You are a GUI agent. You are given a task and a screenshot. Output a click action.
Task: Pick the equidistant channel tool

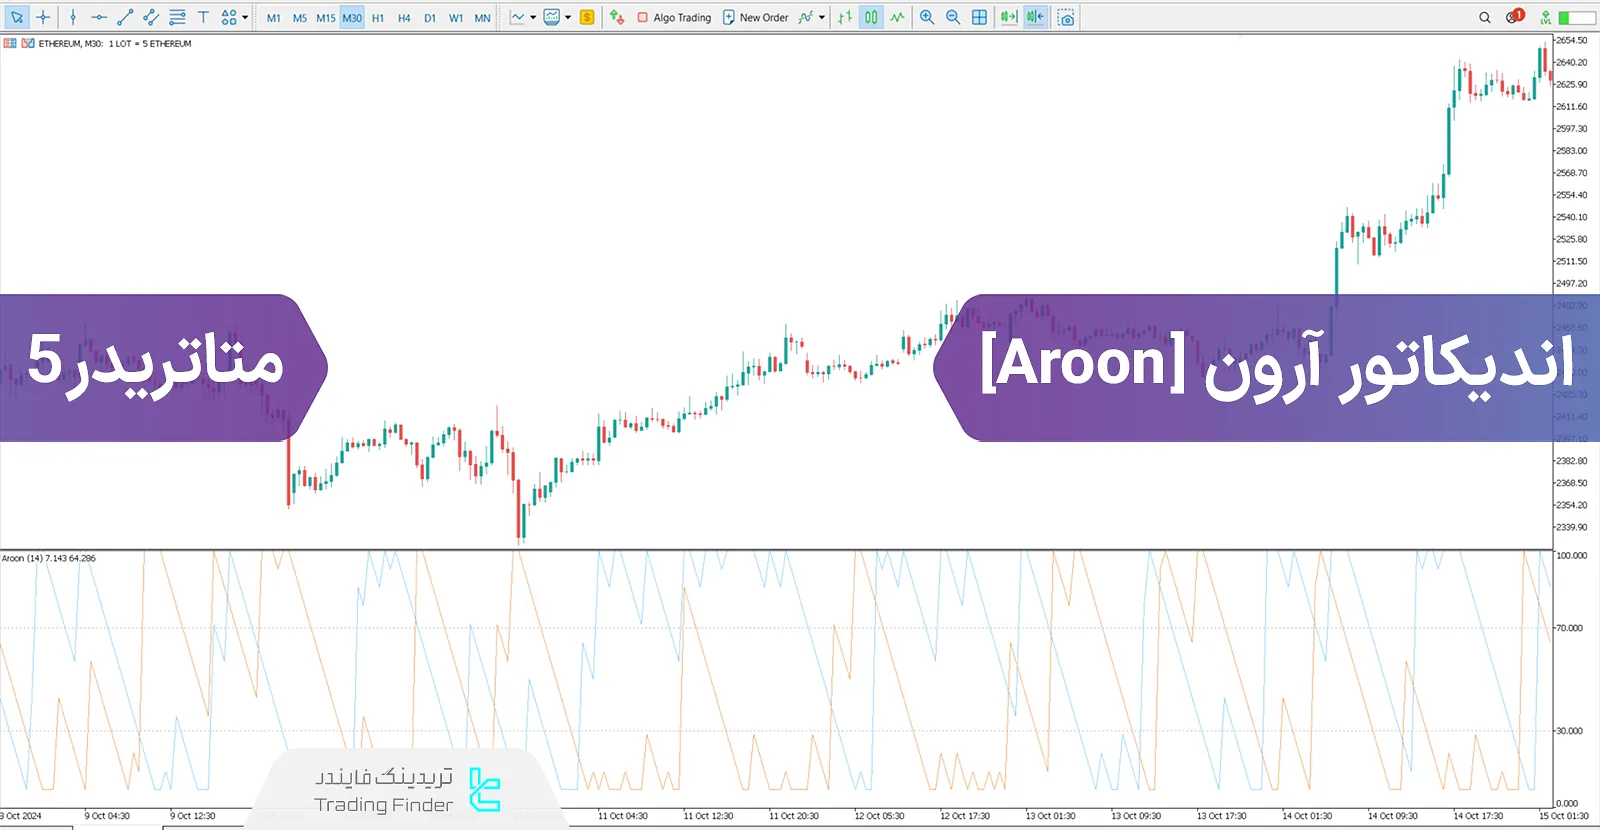tap(151, 17)
